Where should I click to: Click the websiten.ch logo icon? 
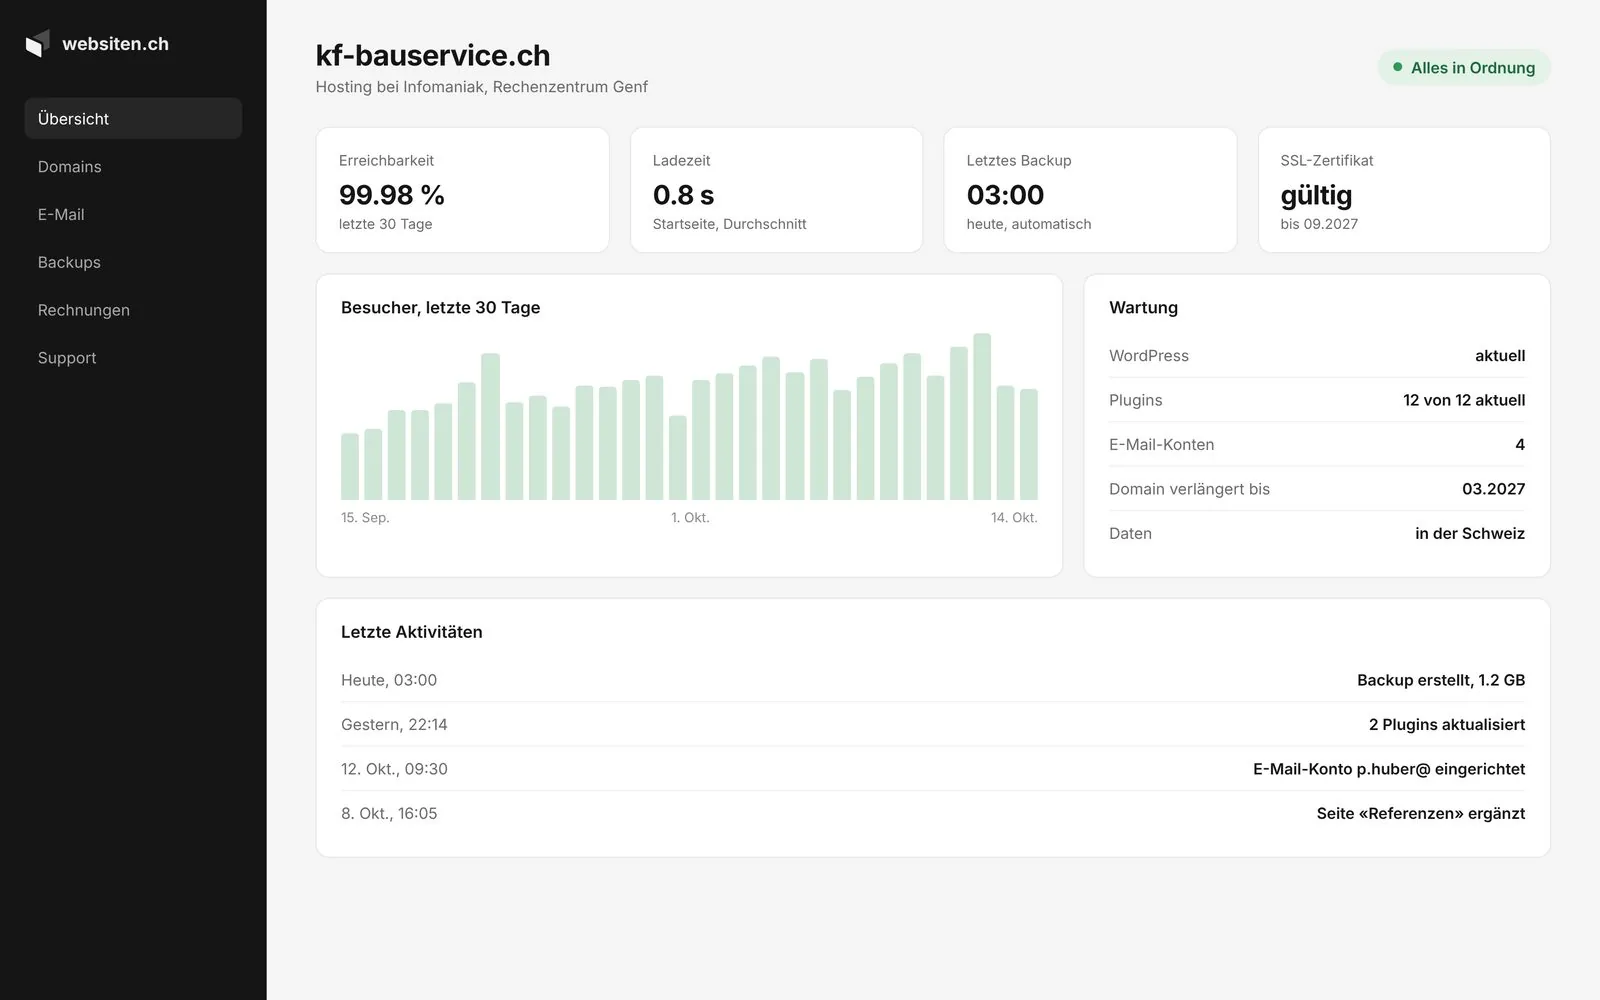(x=37, y=44)
